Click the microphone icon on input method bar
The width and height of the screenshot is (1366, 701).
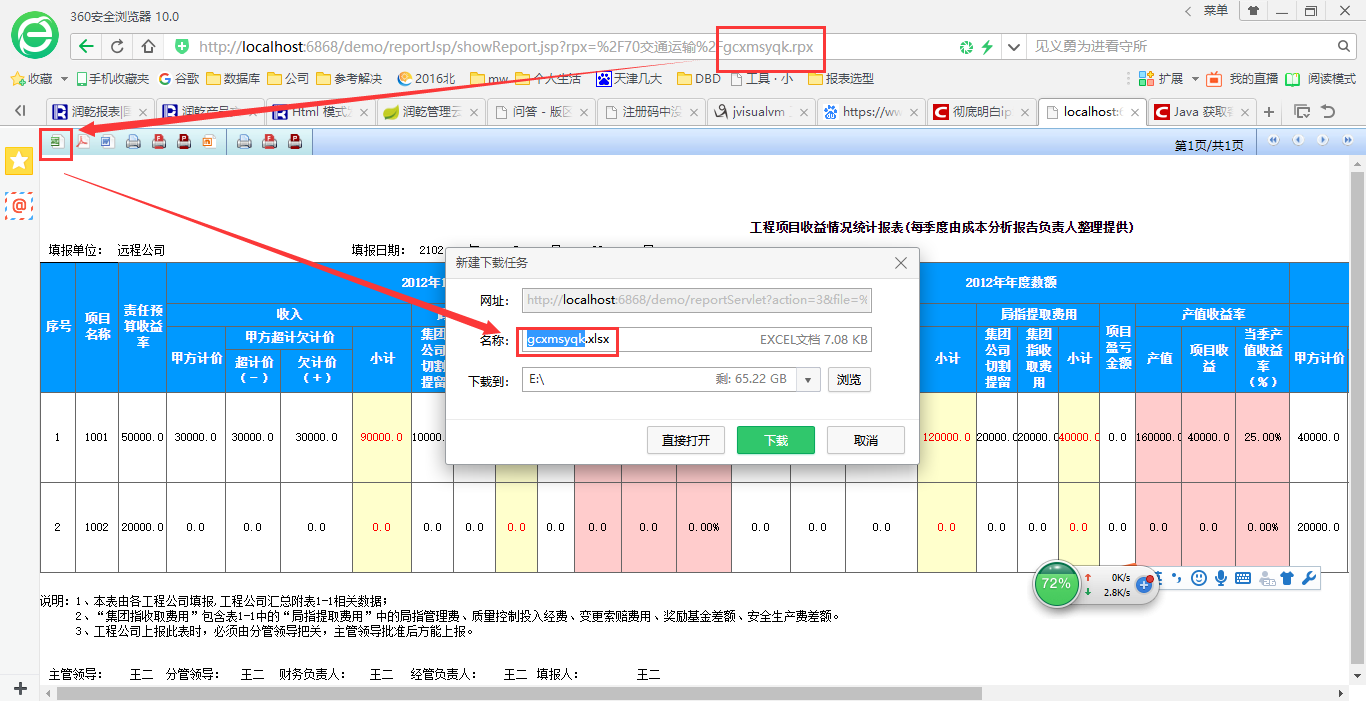pyautogui.click(x=1221, y=578)
